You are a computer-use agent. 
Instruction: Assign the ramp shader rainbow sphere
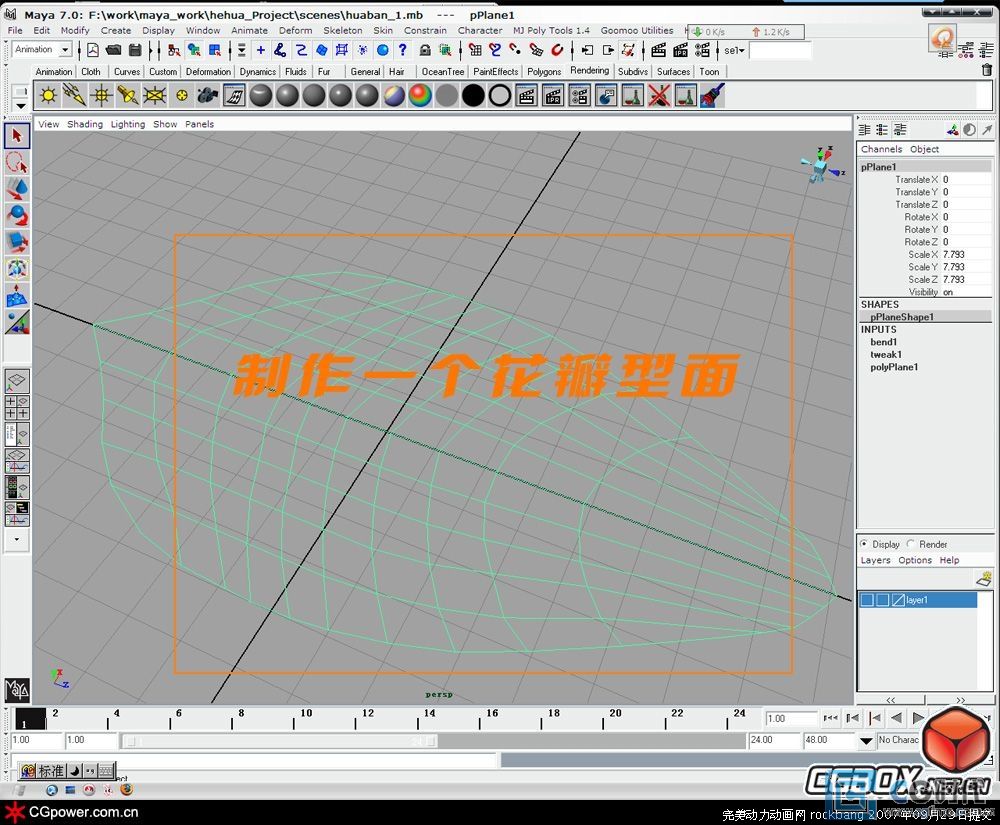click(x=420, y=96)
